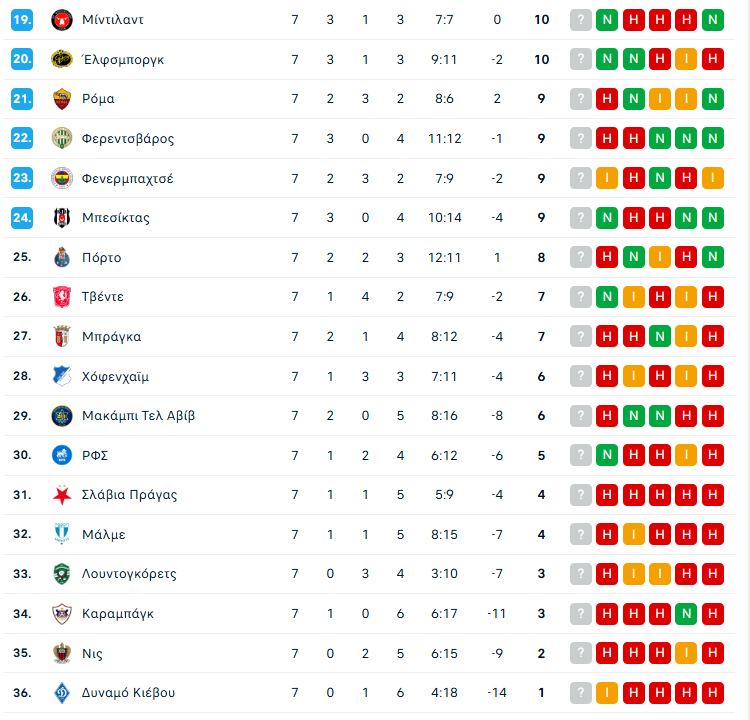Select the Μπεσίκτας club emblem

[x=62, y=218]
